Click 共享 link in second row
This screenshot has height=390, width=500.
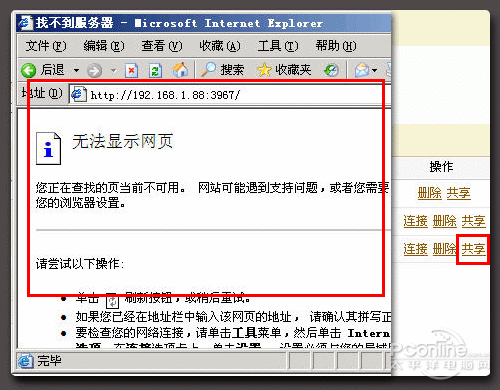[x=473, y=221]
